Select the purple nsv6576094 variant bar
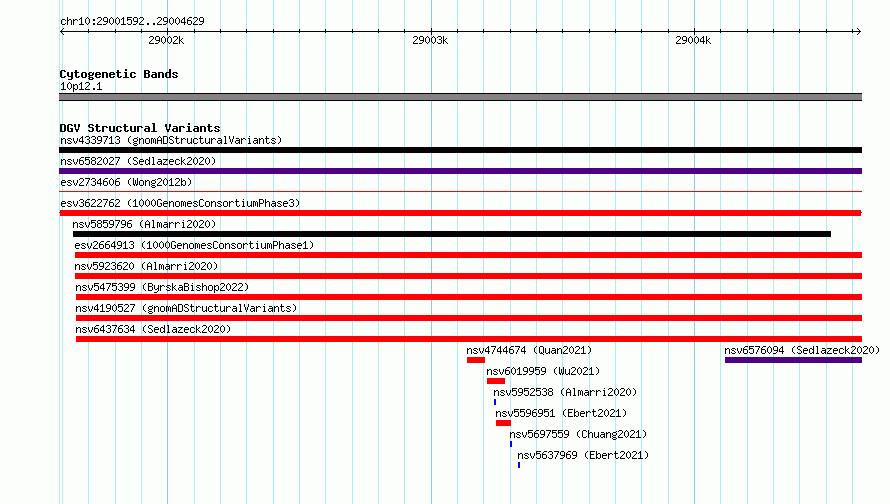The image size is (890, 504). (794, 360)
